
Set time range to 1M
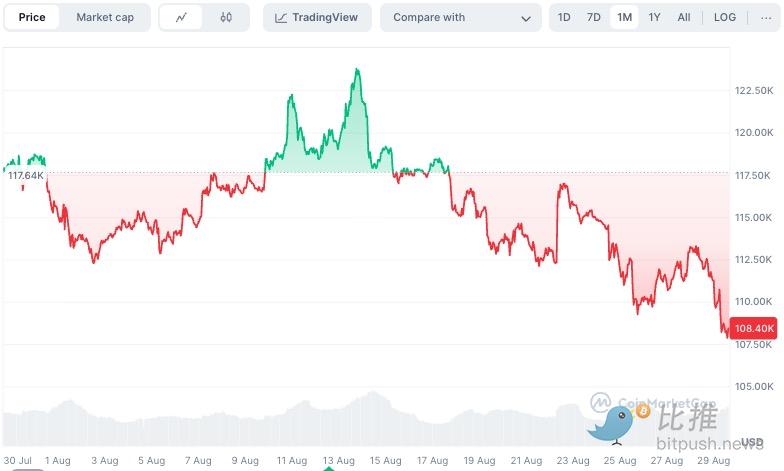click(624, 17)
